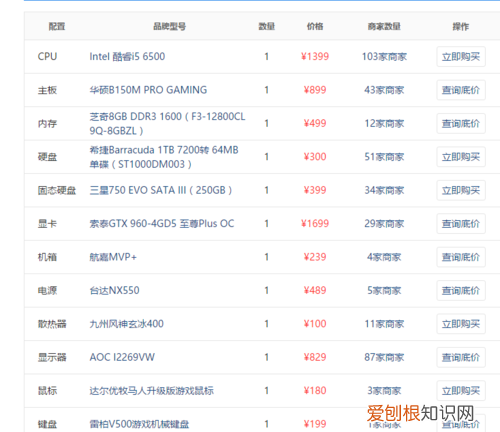The width and height of the screenshot is (500, 432).
Task: Click 立即购买 button in the 散热器 row
Action: click(461, 324)
